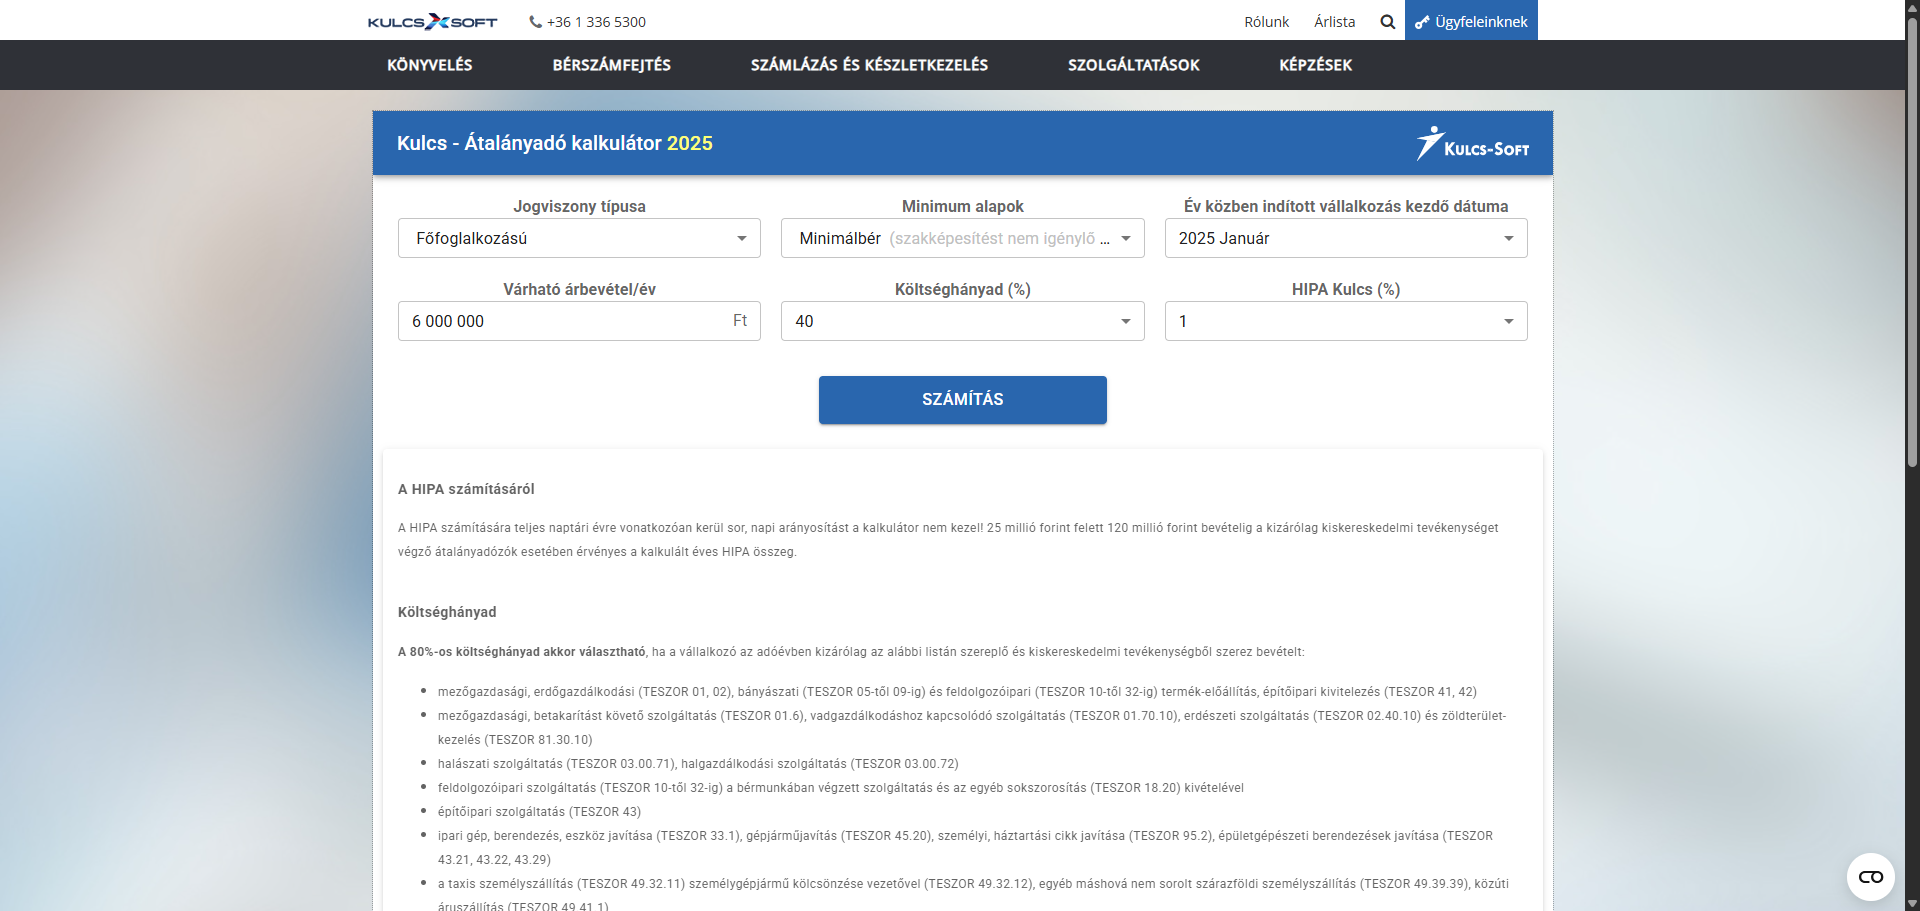Screen dimensions: 1920x911
Task: Open the search magnifier icon
Action: coord(1387,22)
